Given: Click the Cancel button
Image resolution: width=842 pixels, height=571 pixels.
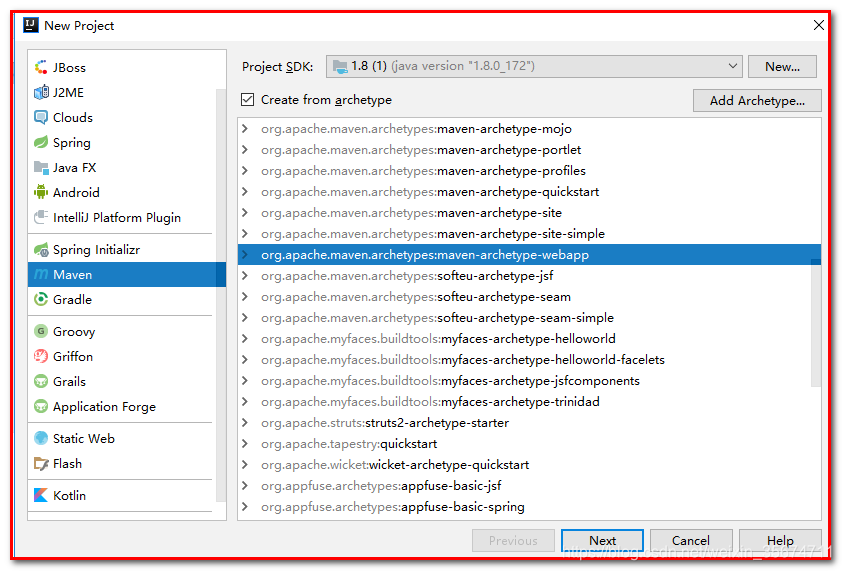Looking at the screenshot, I should point(691,540).
